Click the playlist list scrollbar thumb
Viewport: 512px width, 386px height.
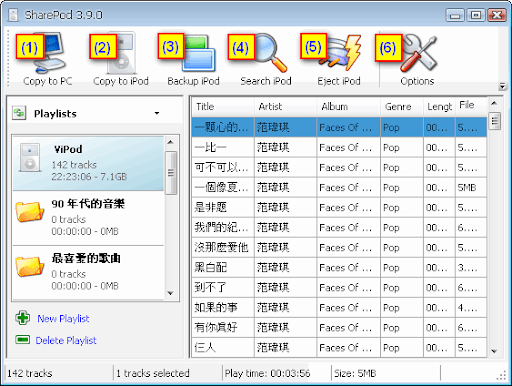[171, 173]
